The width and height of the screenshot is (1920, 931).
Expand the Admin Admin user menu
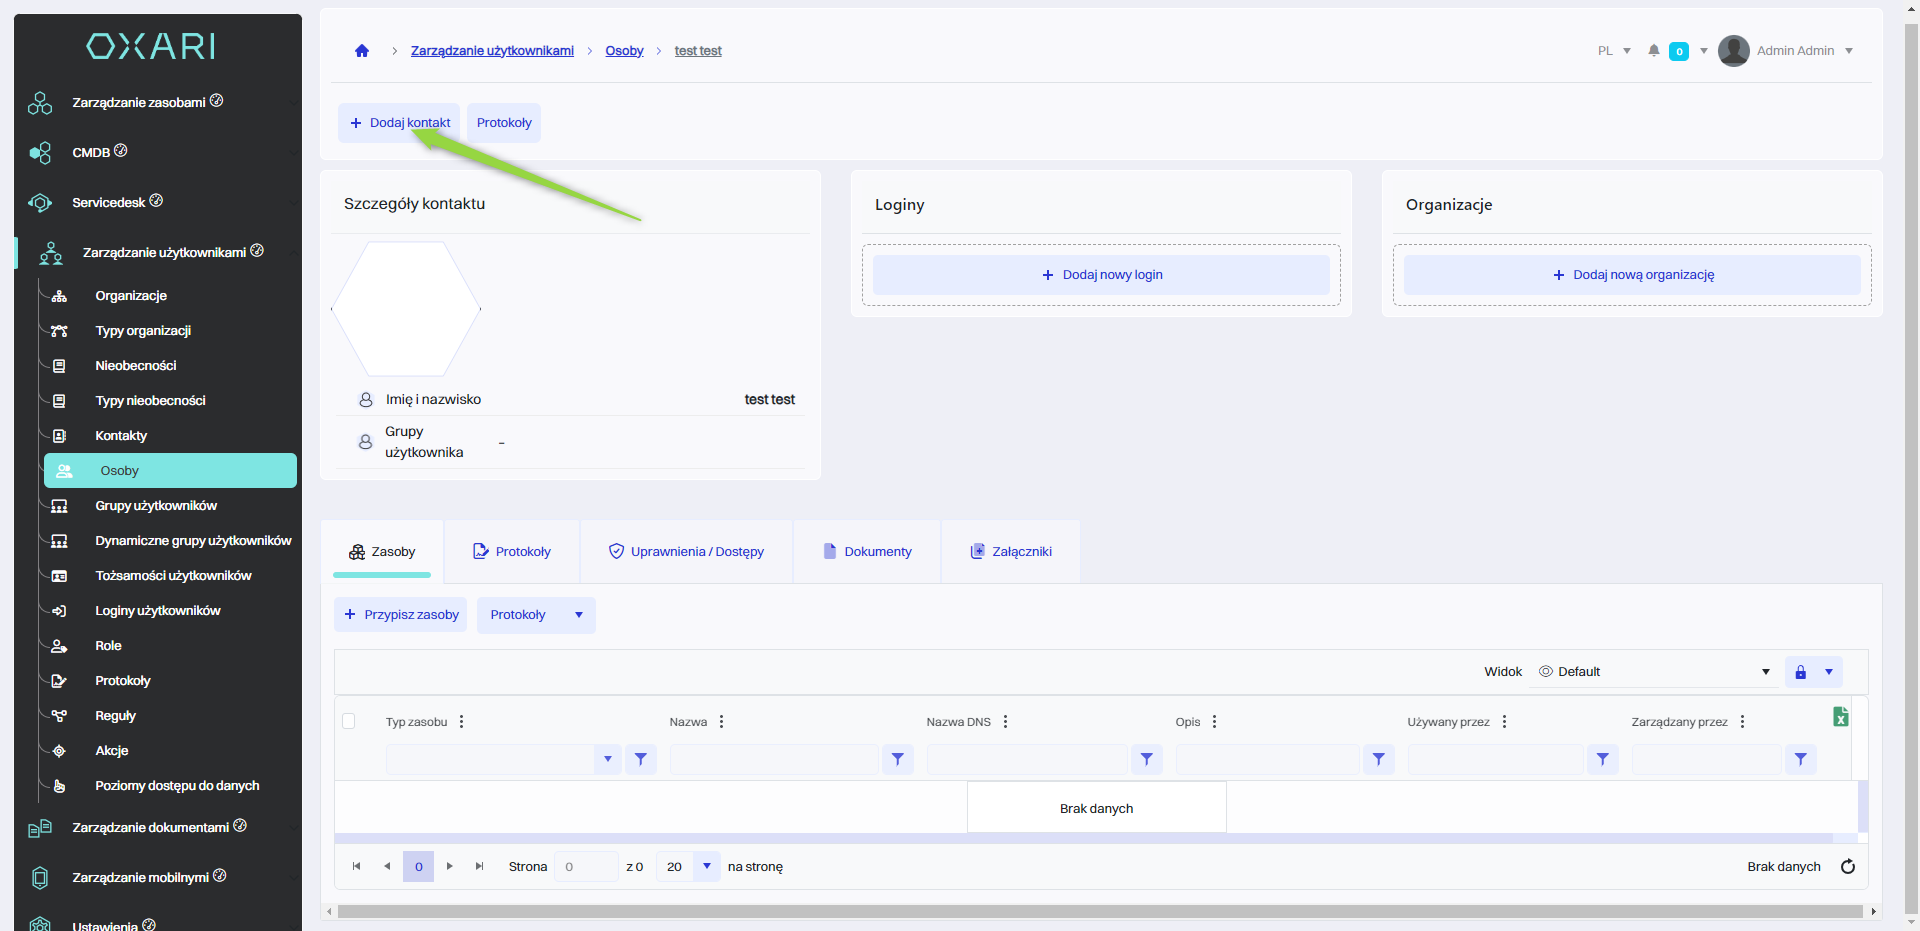[x=1849, y=51]
